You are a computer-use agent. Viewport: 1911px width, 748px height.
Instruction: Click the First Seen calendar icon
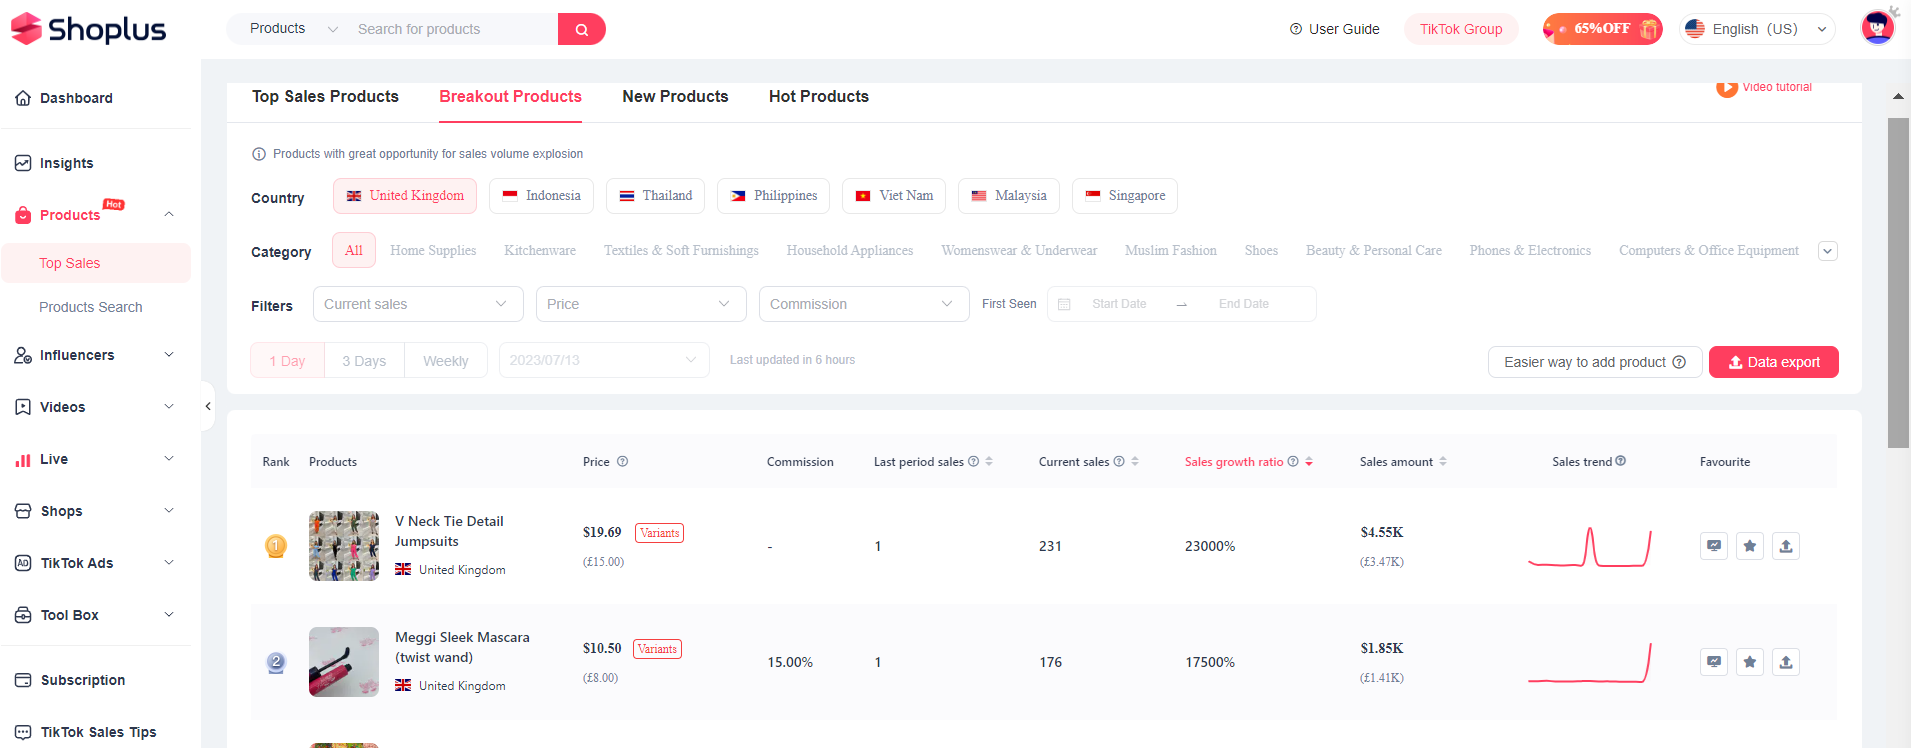pos(1064,304)
